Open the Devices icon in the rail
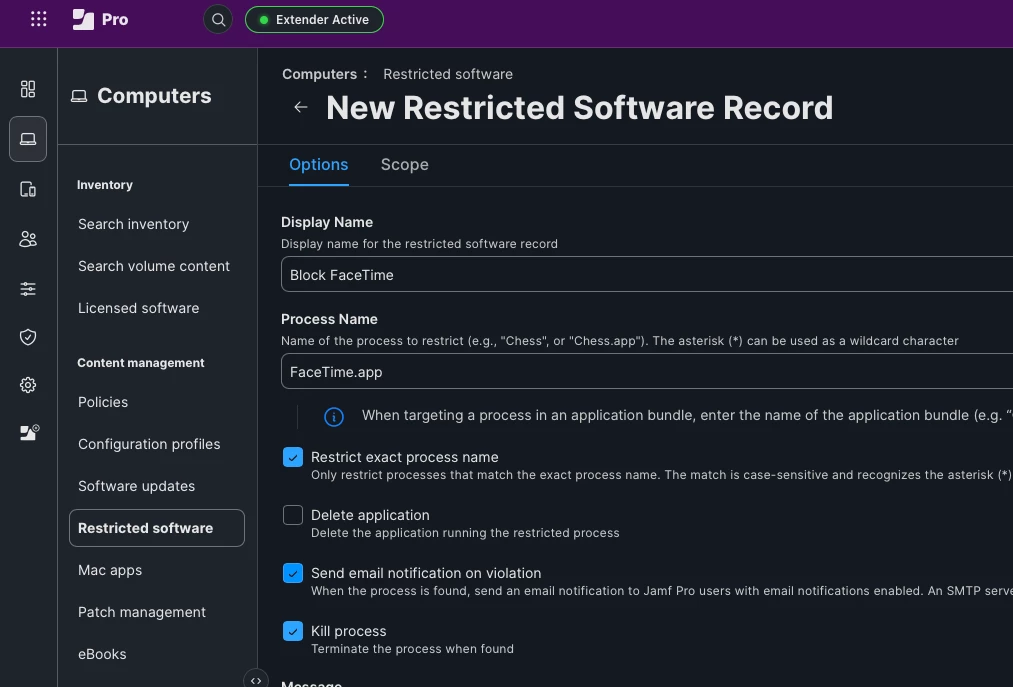The width and height of the screenshot is (1013, 687). tap(28, 189)
